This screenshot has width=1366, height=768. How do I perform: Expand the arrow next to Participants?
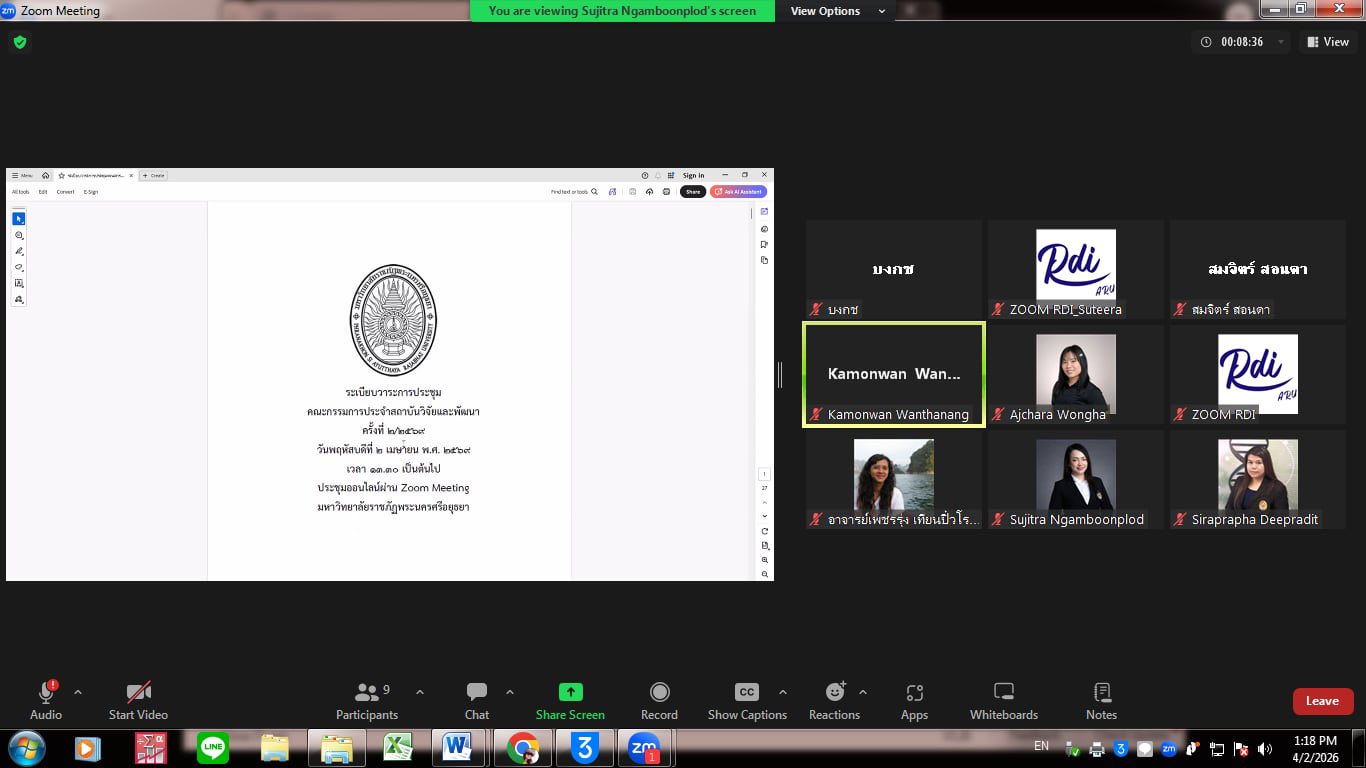pyautogui.click(x=420, y=692)
